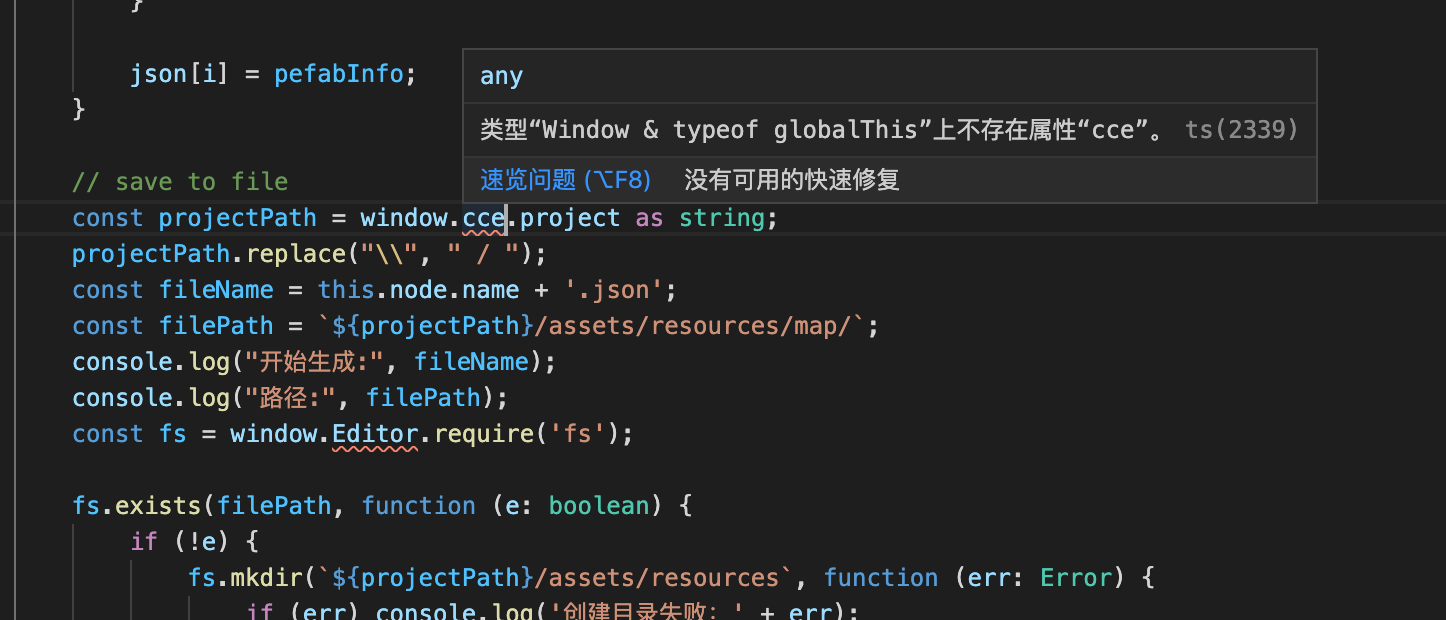Viewport: 1446px width, 620px height.
Task: Click the "boolean" type annotation
Action: point(599,506)
